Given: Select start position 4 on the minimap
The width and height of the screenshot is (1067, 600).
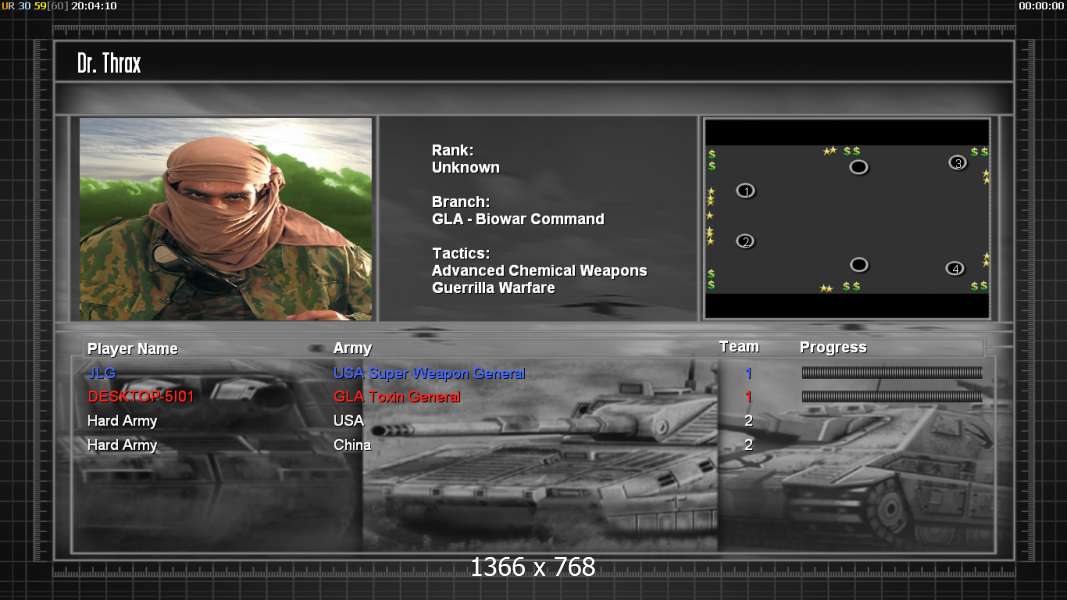Looking at the screenshot, I should pyautogui.click(x=955, y=268).
